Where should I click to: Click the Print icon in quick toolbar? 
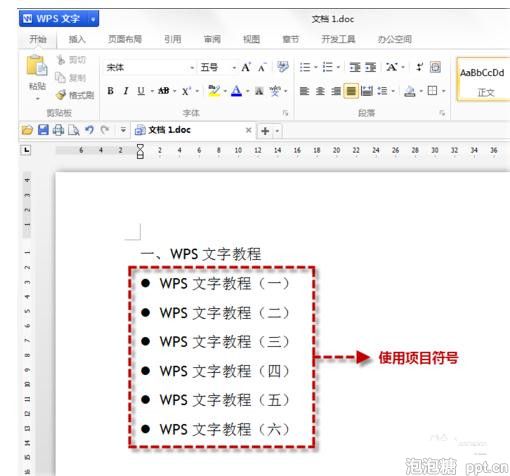tap(58, 130)
